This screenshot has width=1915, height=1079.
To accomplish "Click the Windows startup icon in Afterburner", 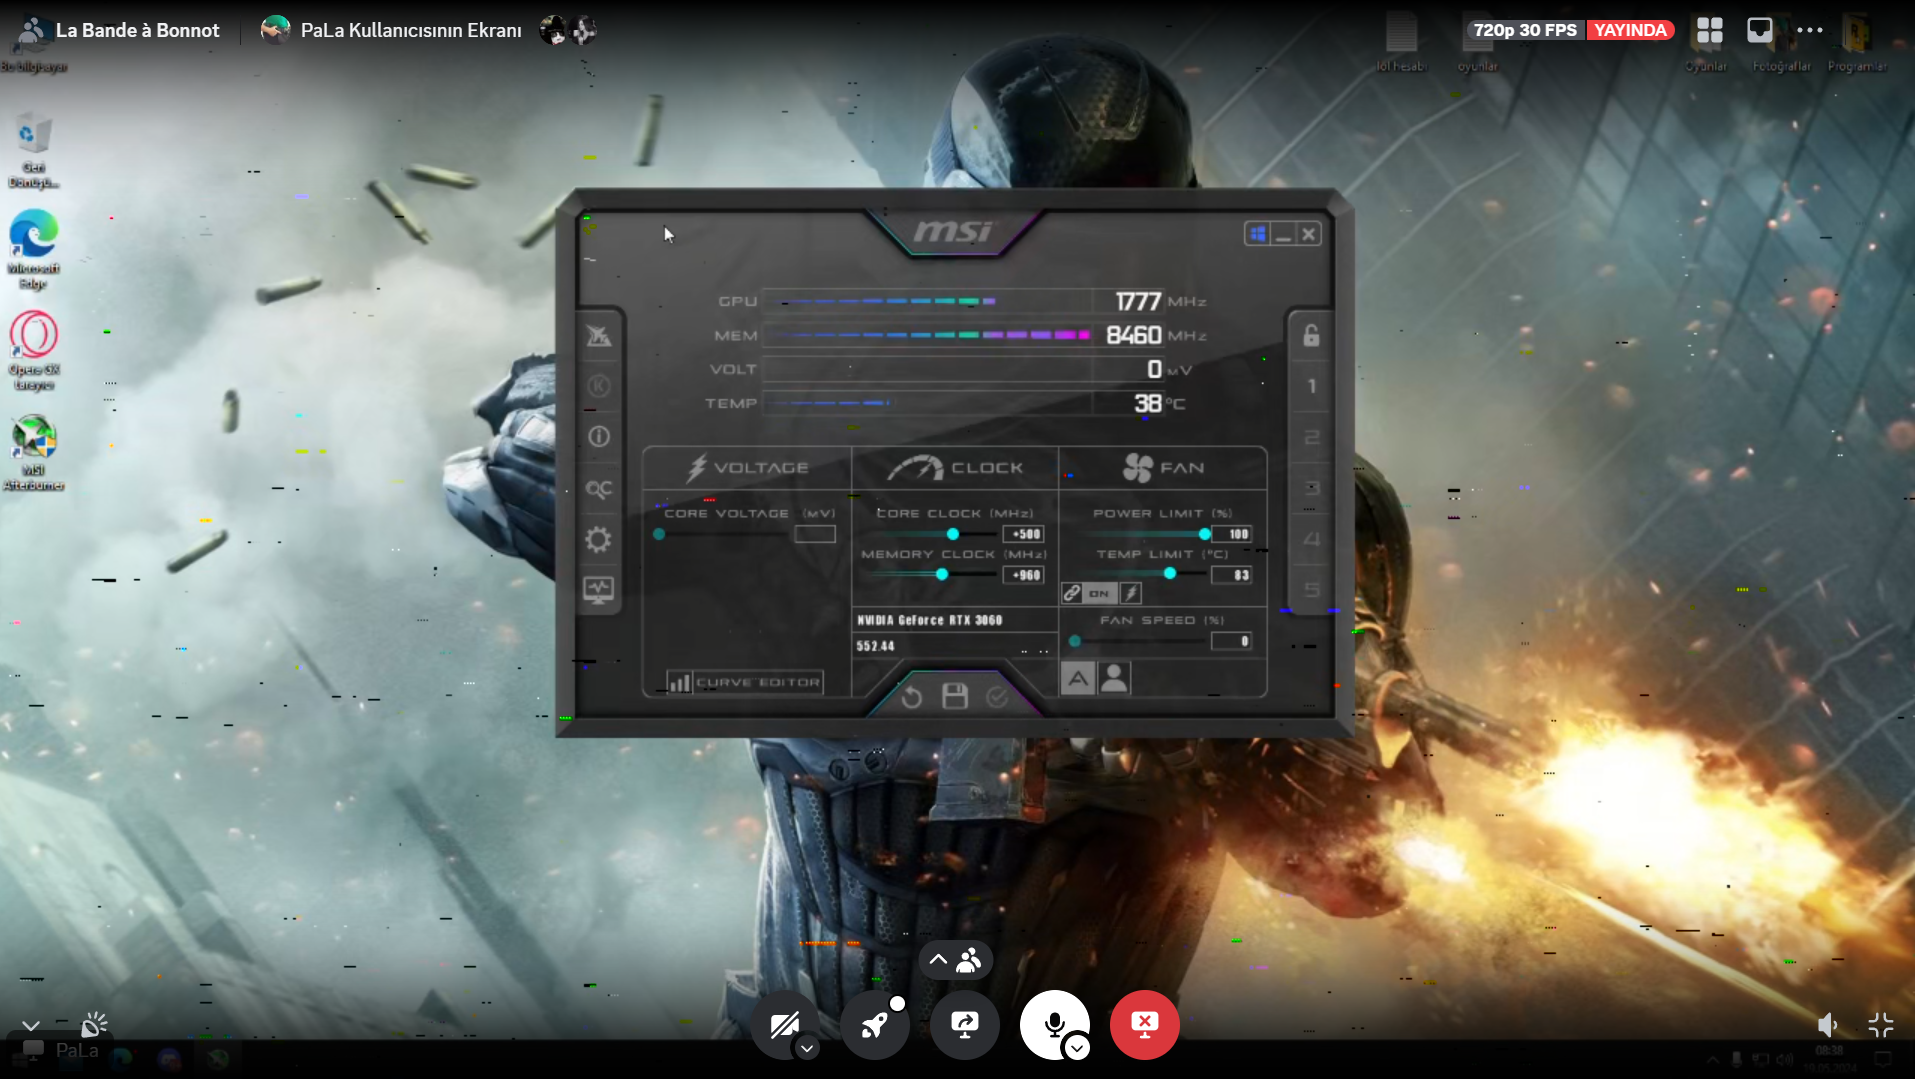I will 1258,234.
